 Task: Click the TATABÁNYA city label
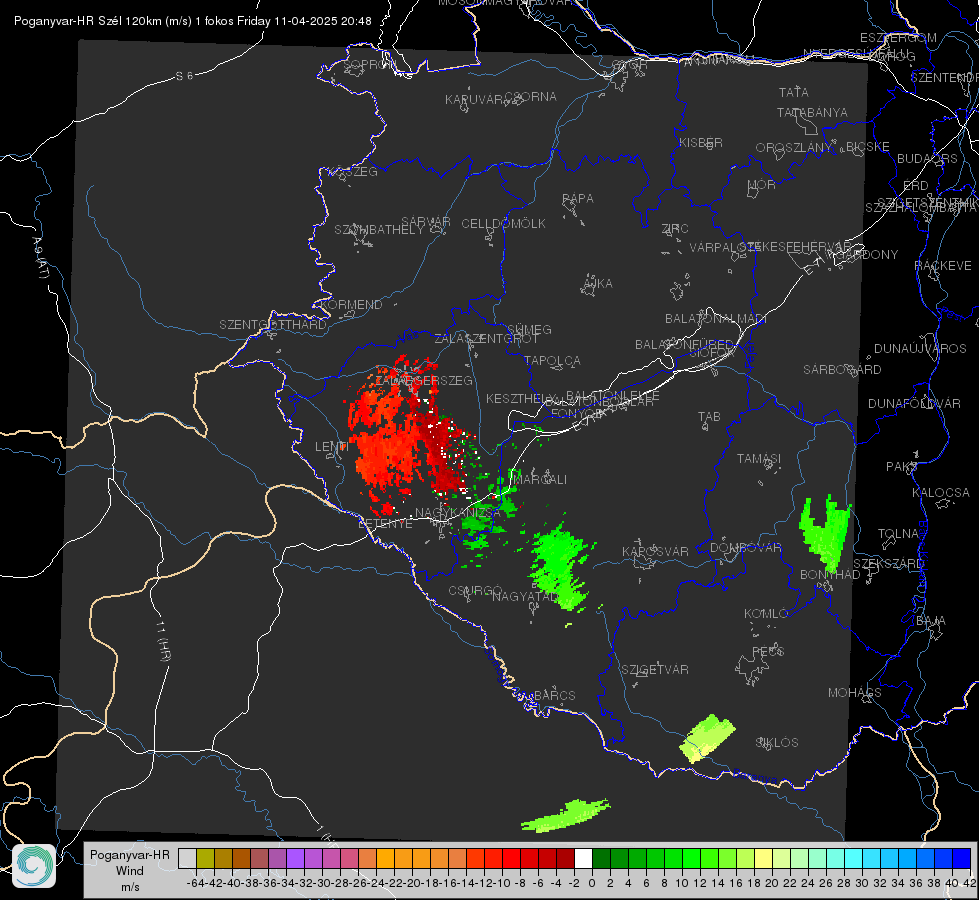click(812, 112)
